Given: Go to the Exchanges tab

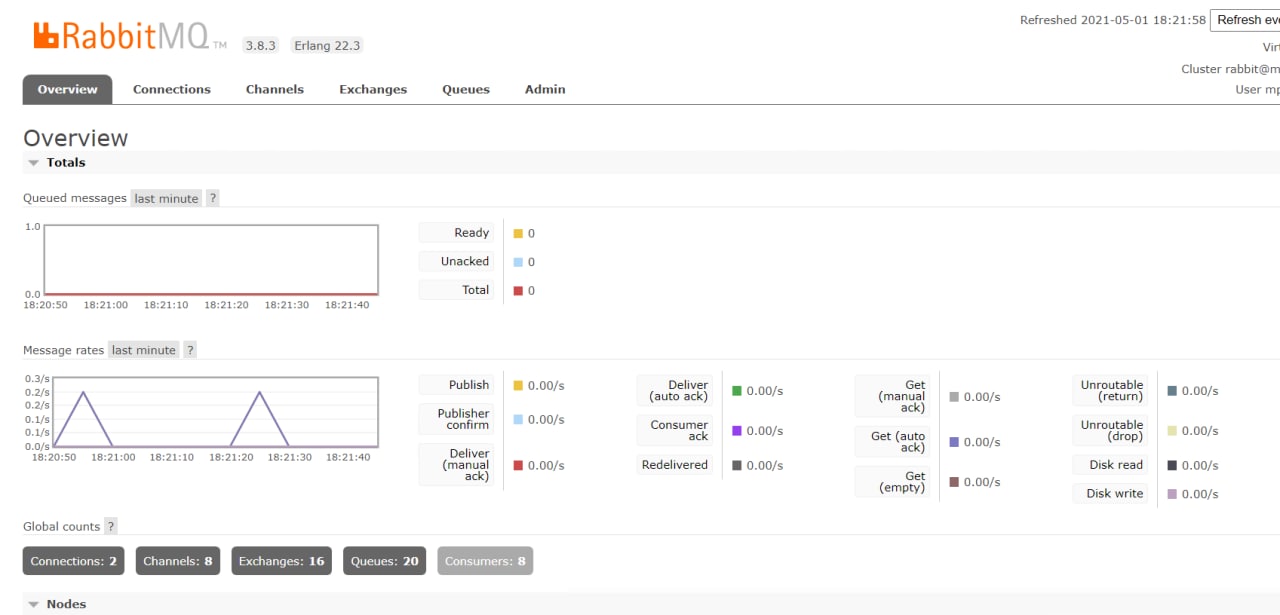Looking at the screenshot, I should (373, 89).
